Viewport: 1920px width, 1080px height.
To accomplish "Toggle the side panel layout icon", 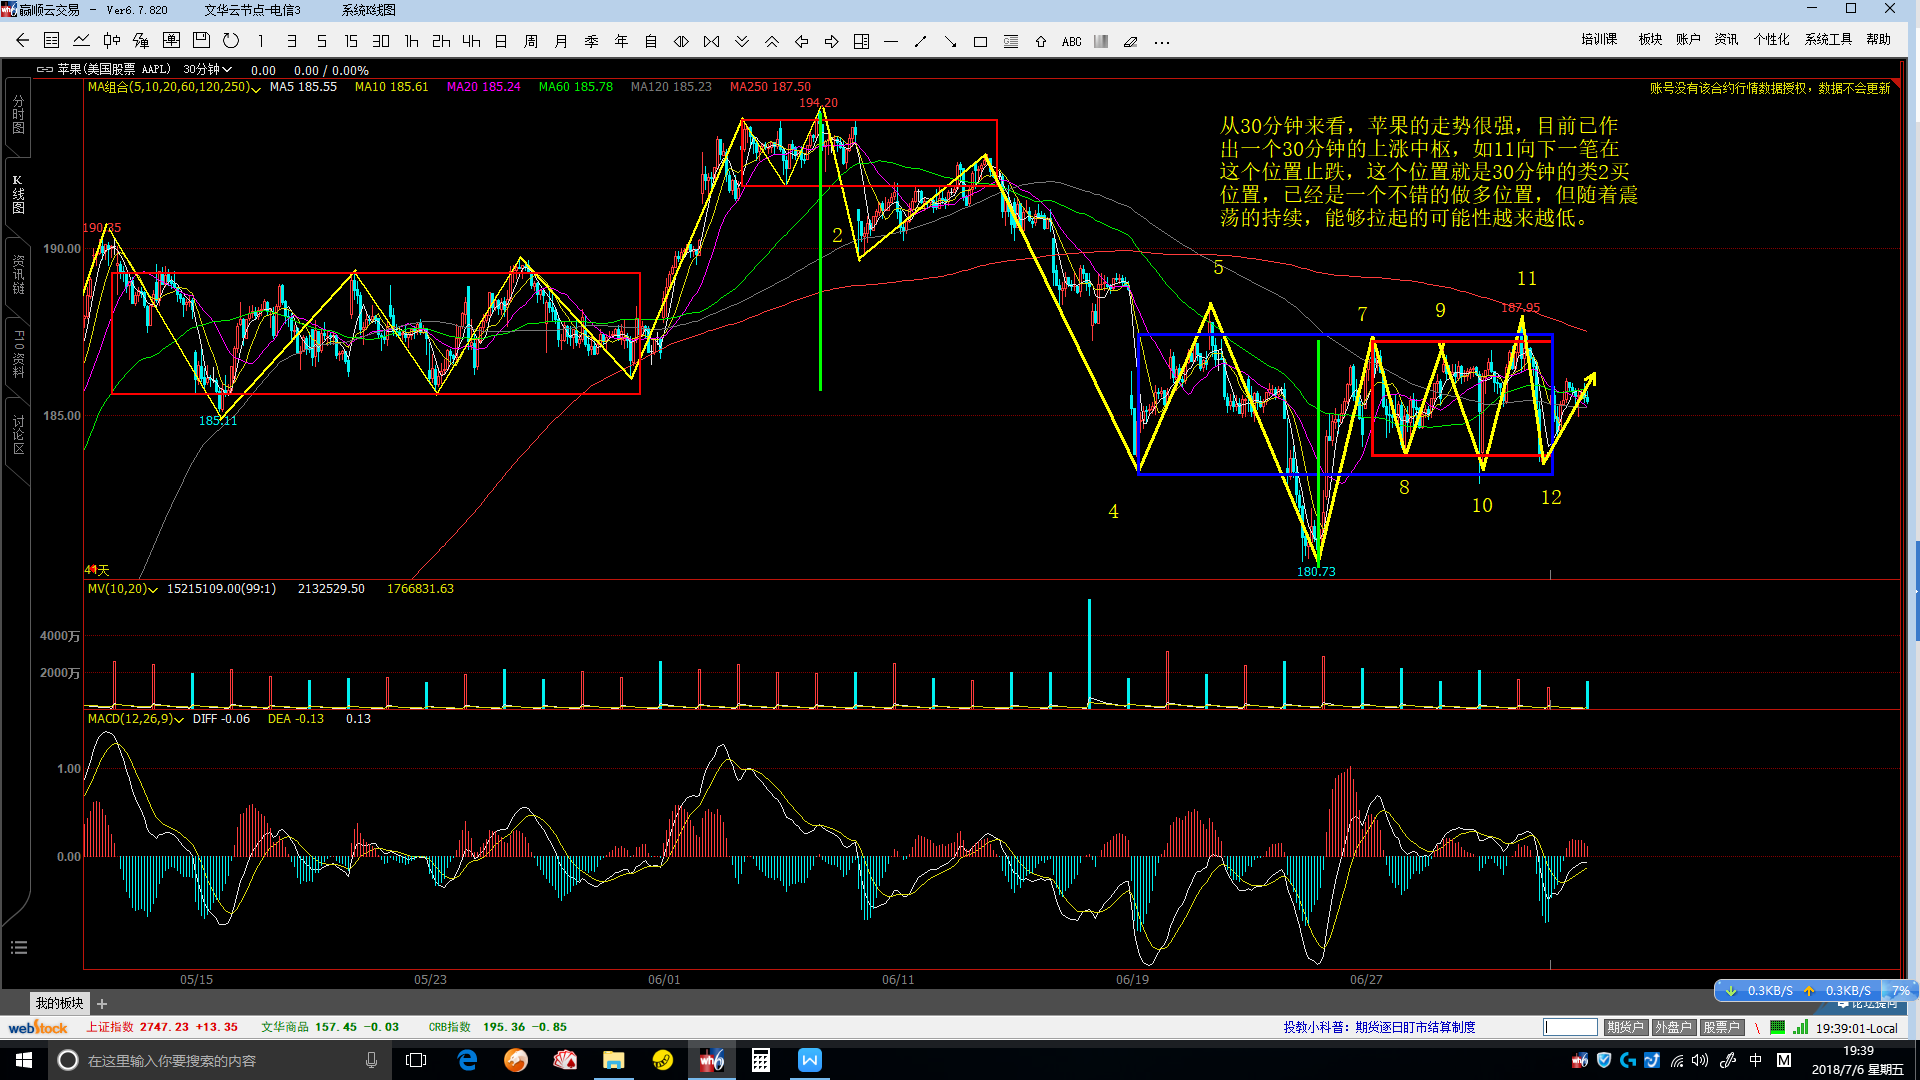I will [x=861, y=41].
